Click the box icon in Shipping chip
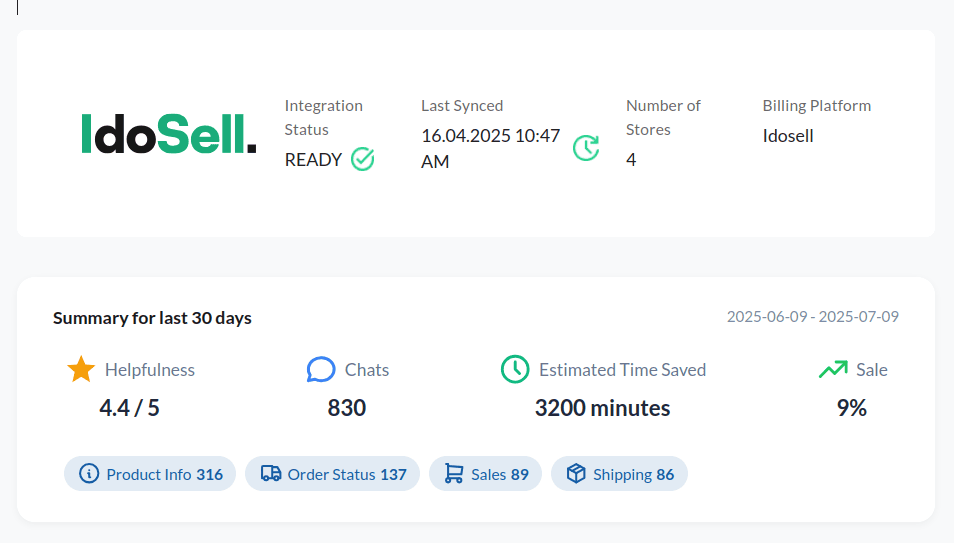The width and height of the screenshot is (954, 543). (576, 474)
